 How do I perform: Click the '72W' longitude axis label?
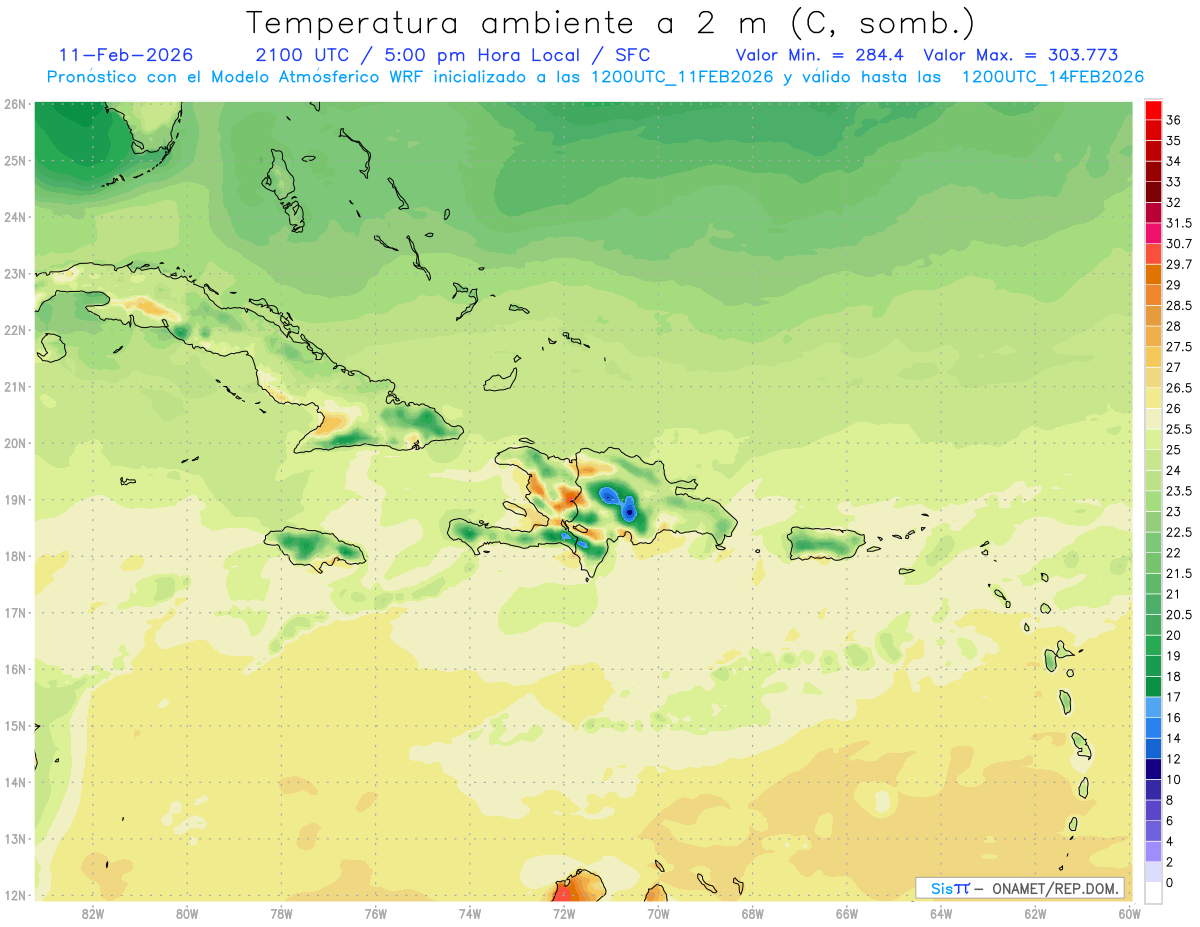pos(564,913)
